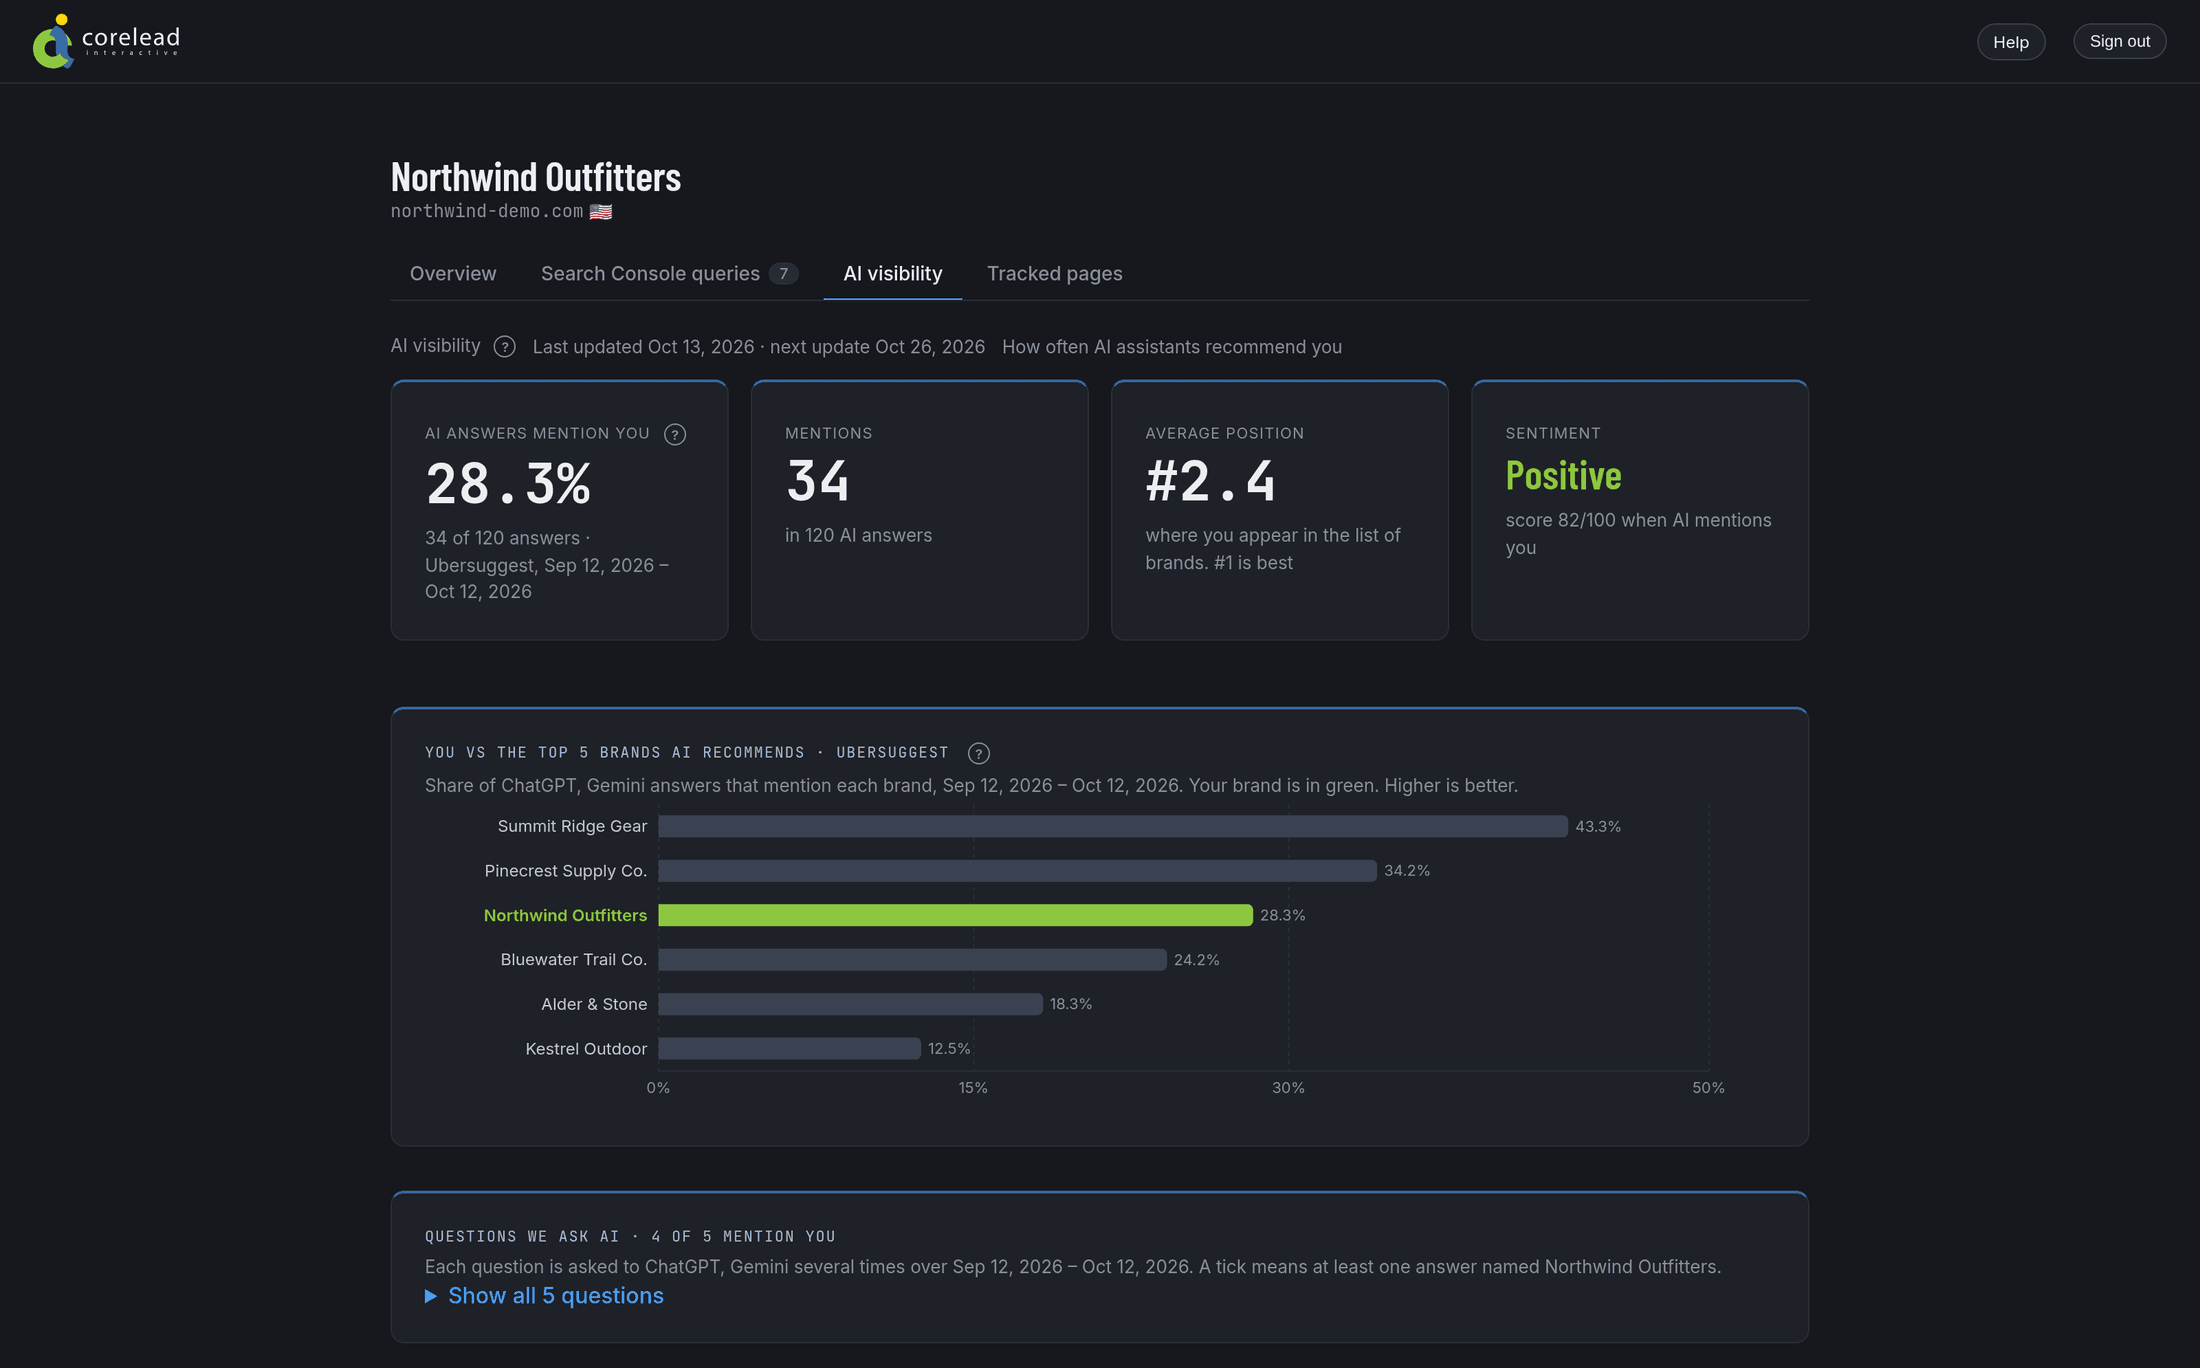Click the Kestrel Outdoor label
Viewport: 2200px width, 1368px height.
coord(586,1049)
